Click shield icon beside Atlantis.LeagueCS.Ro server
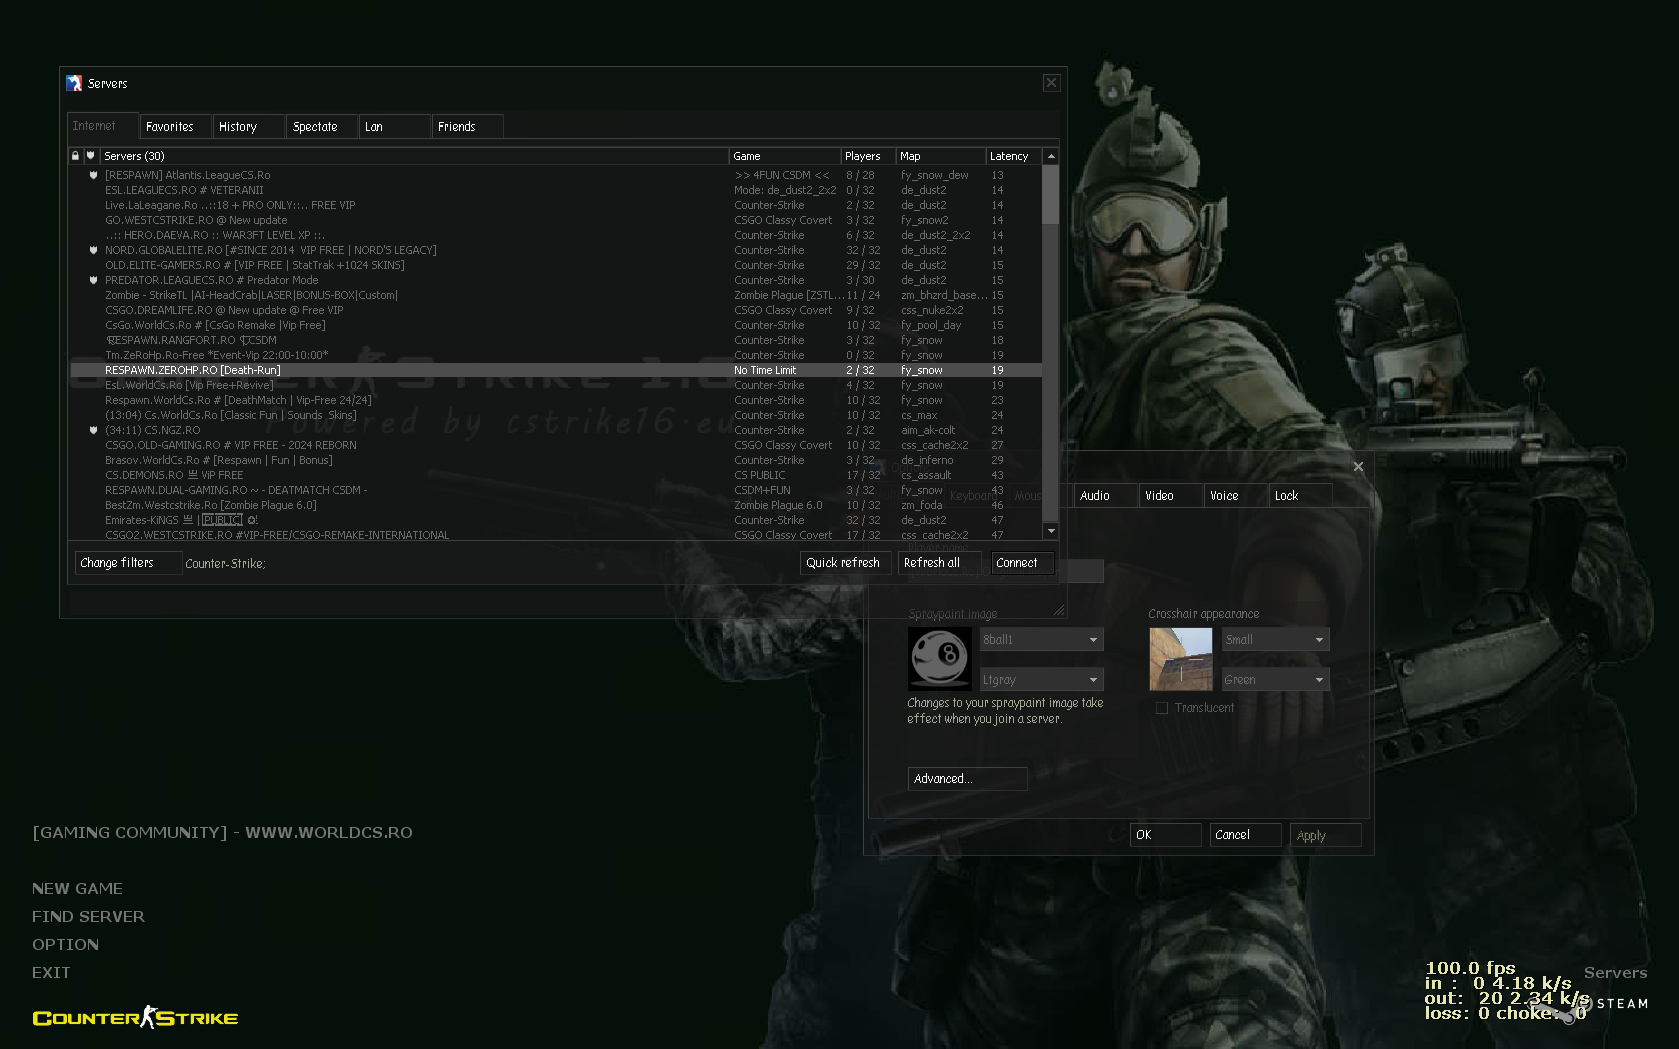The width and height of the screenshot is (1679, 1049). (x=94, y=175)
